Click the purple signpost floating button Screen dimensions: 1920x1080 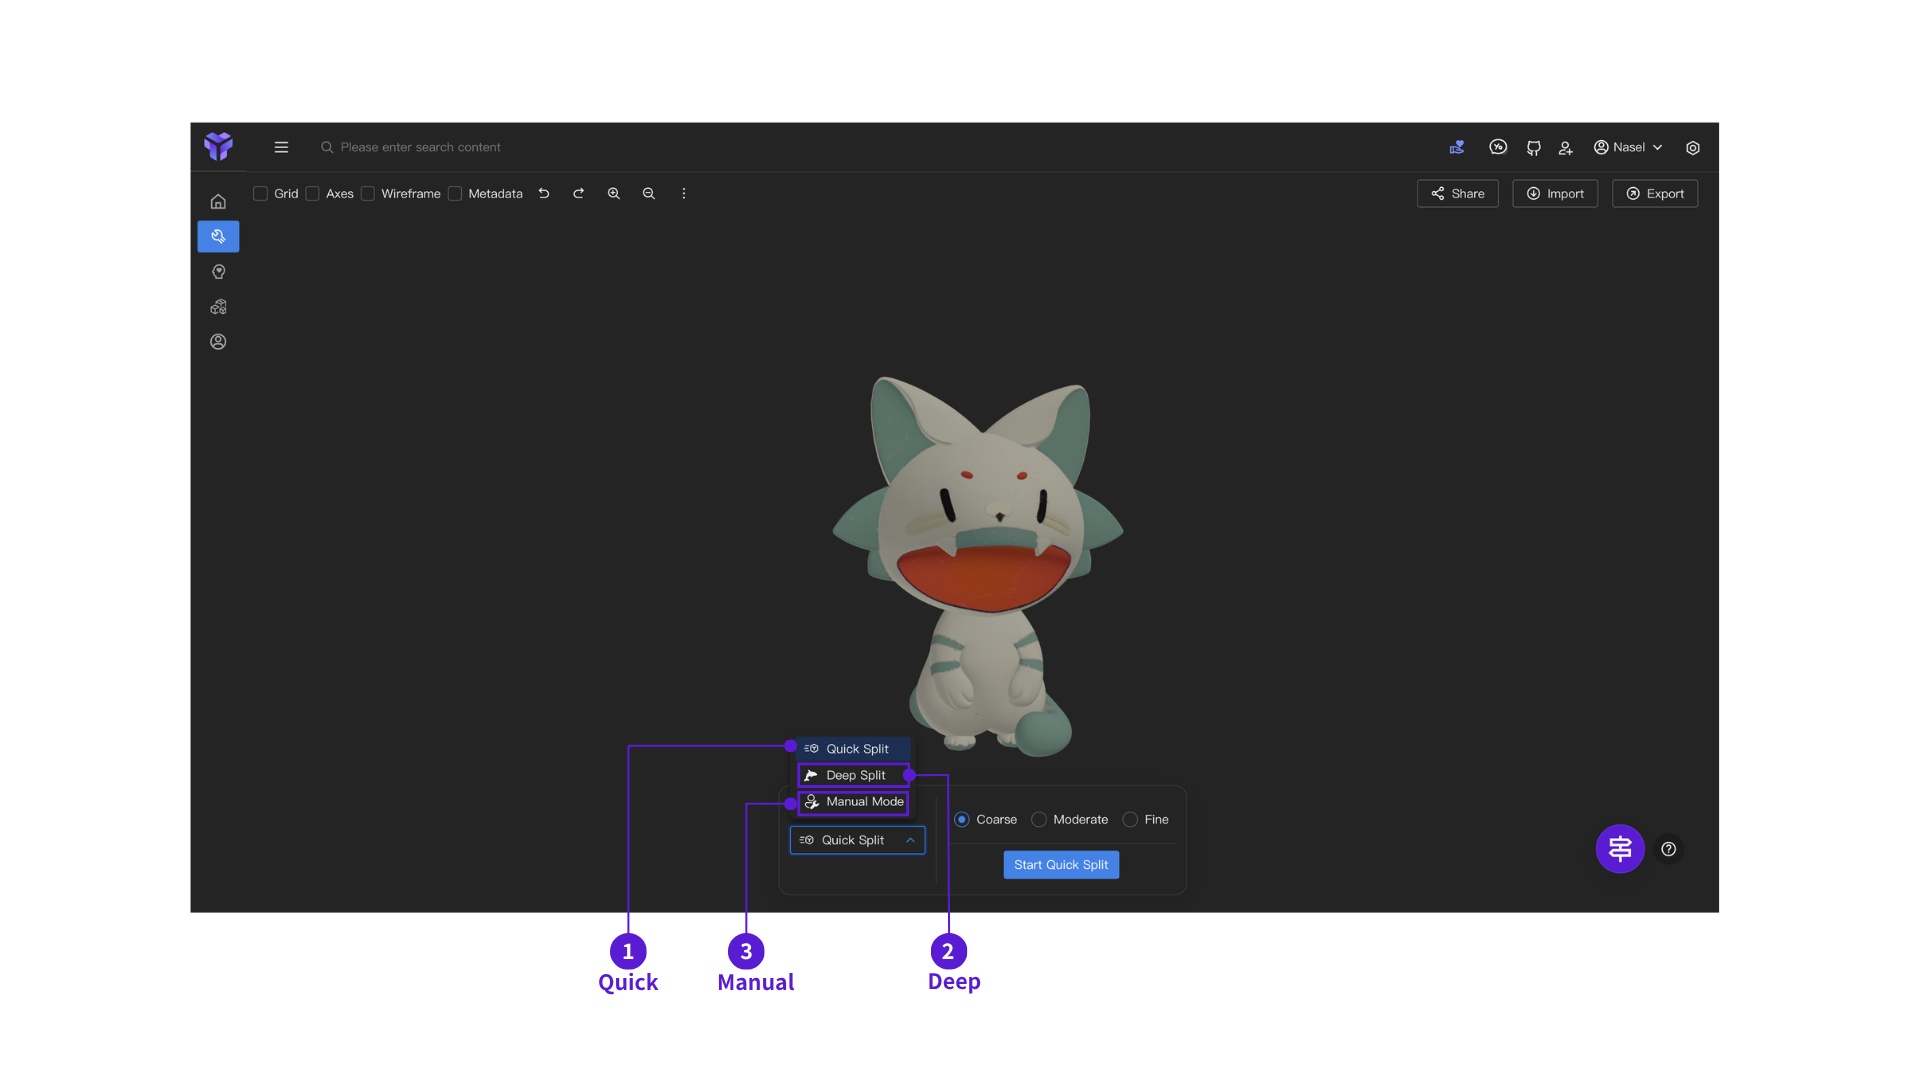click(x=1620, y=849)
